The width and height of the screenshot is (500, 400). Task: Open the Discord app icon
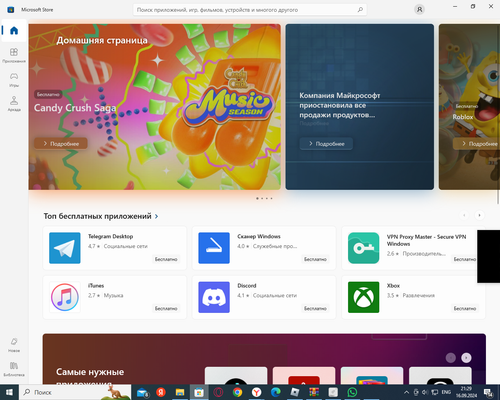[214, 297]
